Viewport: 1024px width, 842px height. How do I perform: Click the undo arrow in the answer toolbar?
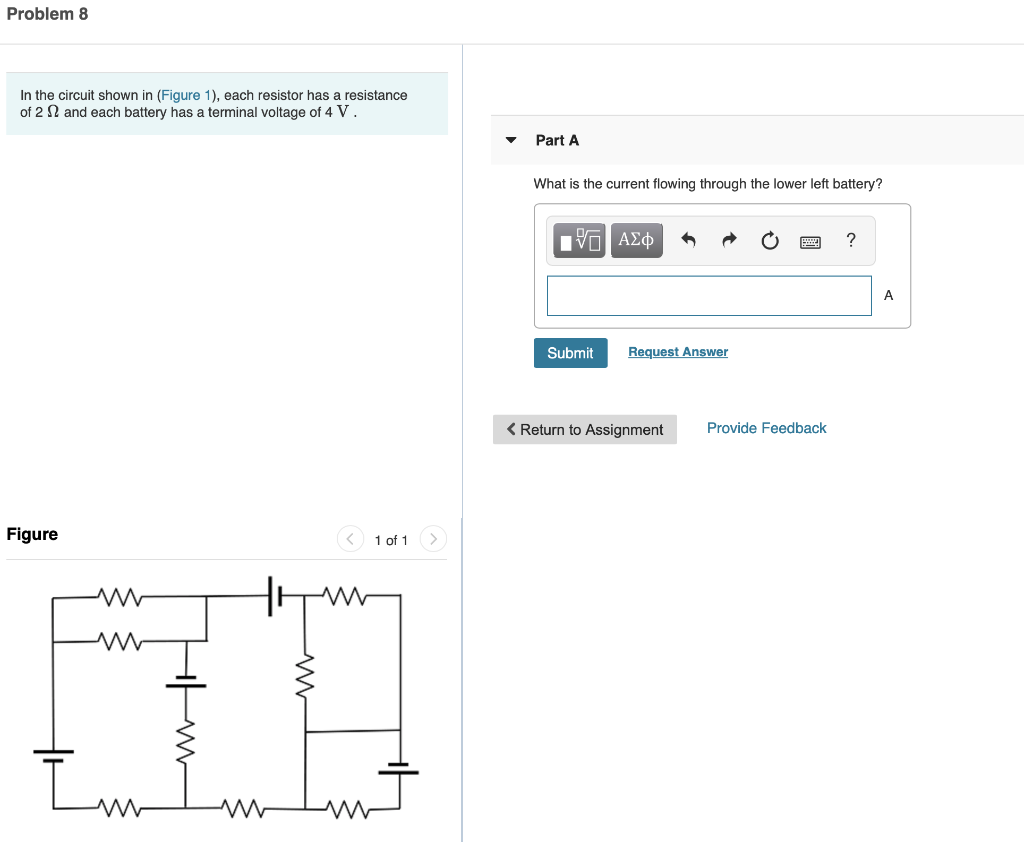(688, 240)
